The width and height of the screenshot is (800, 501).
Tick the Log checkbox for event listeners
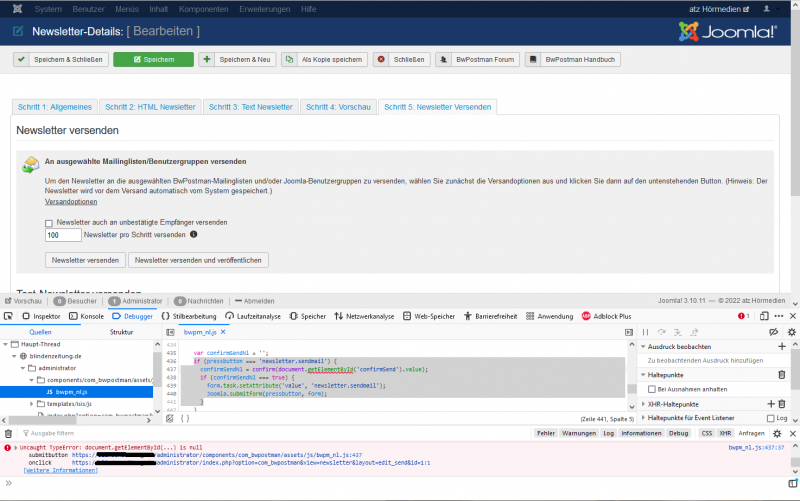(771, 417)
